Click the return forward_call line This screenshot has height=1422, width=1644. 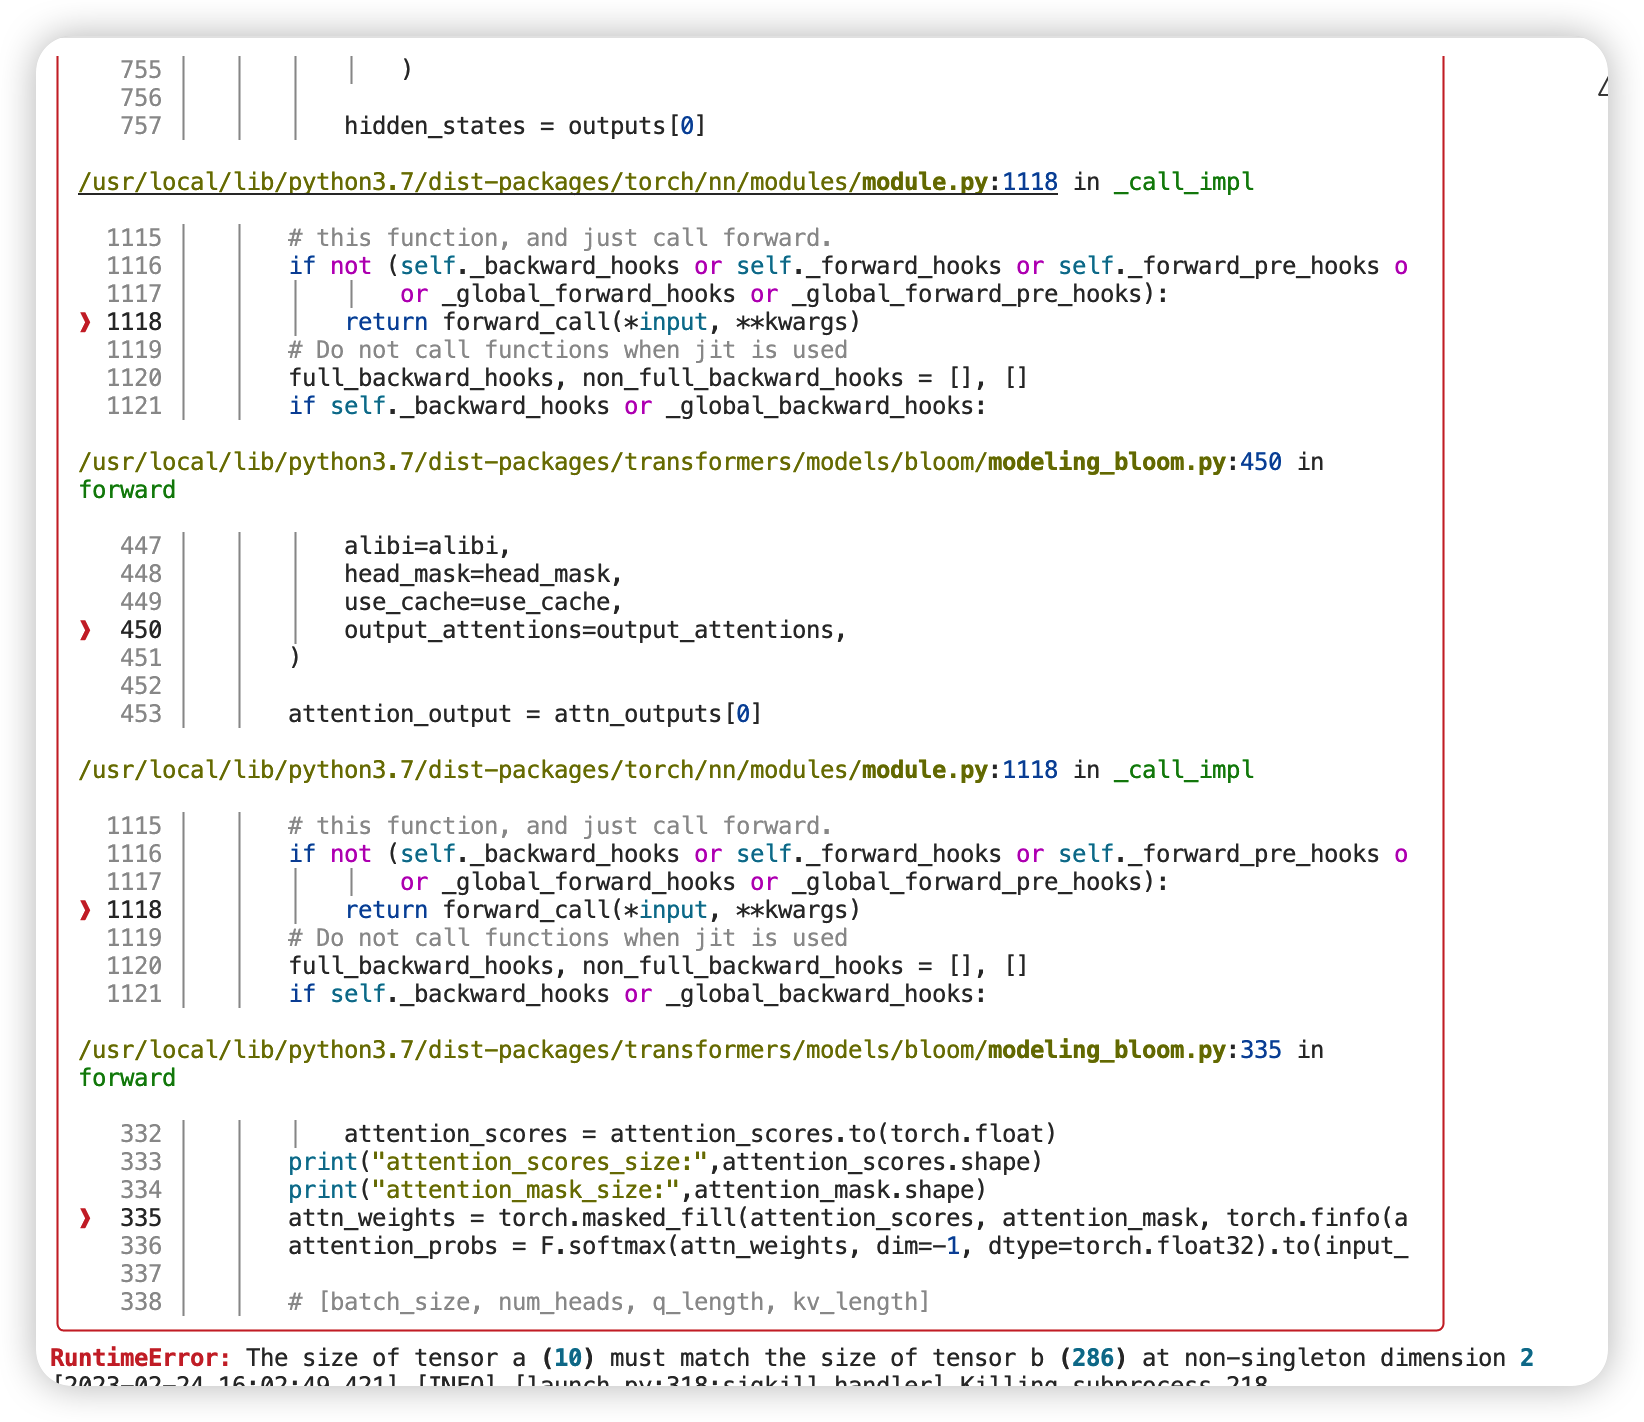(602, 321)
